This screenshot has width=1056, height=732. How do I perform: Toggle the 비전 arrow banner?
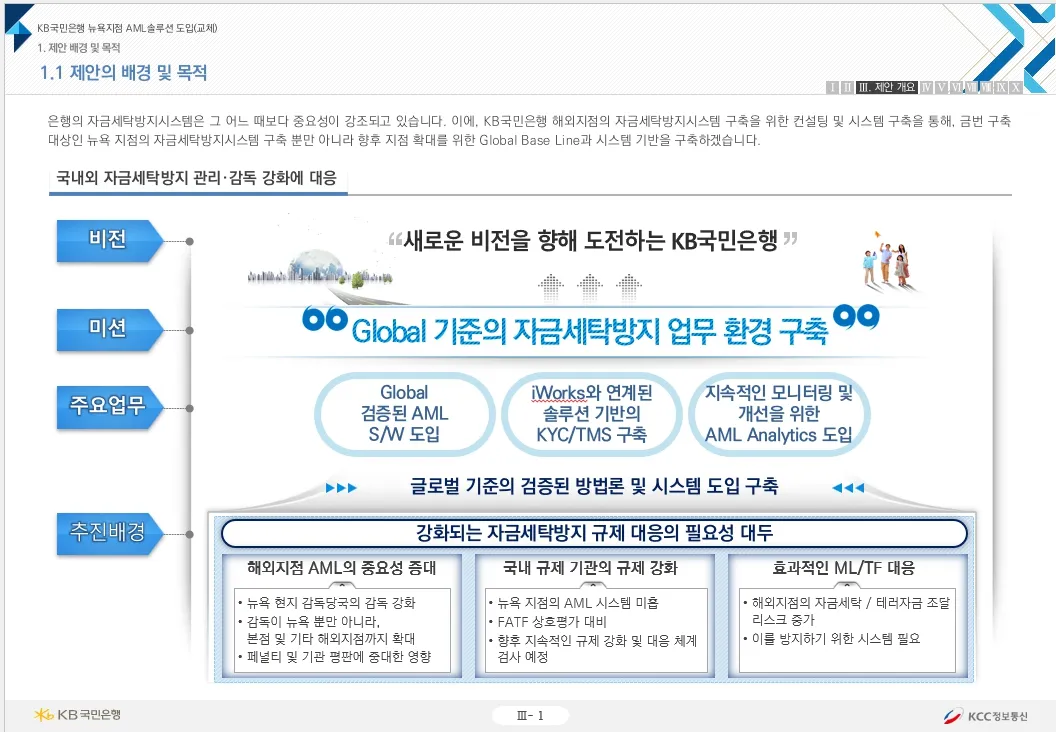[x=108, y=240]
